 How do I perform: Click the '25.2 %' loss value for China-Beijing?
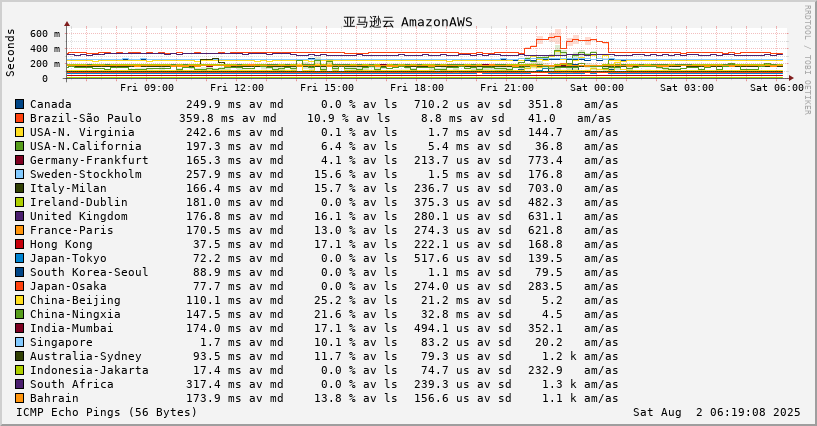(335, 300)
